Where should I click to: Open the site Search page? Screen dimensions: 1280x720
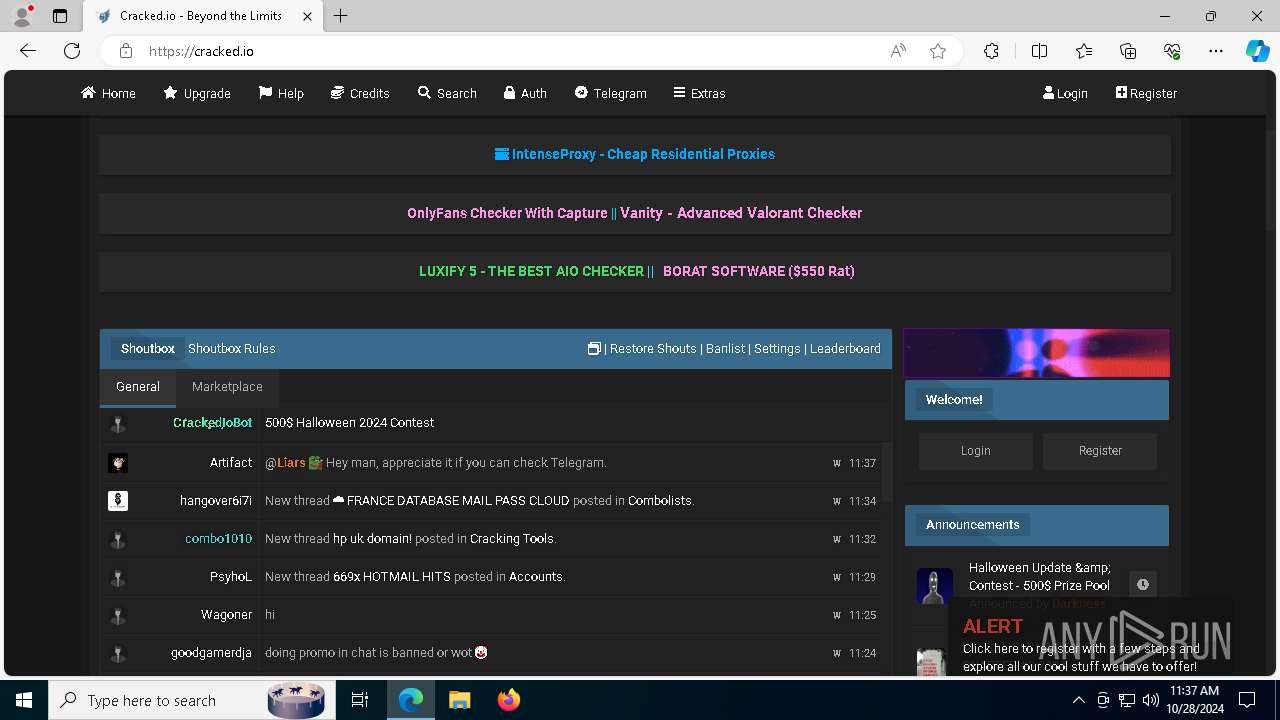447,93
